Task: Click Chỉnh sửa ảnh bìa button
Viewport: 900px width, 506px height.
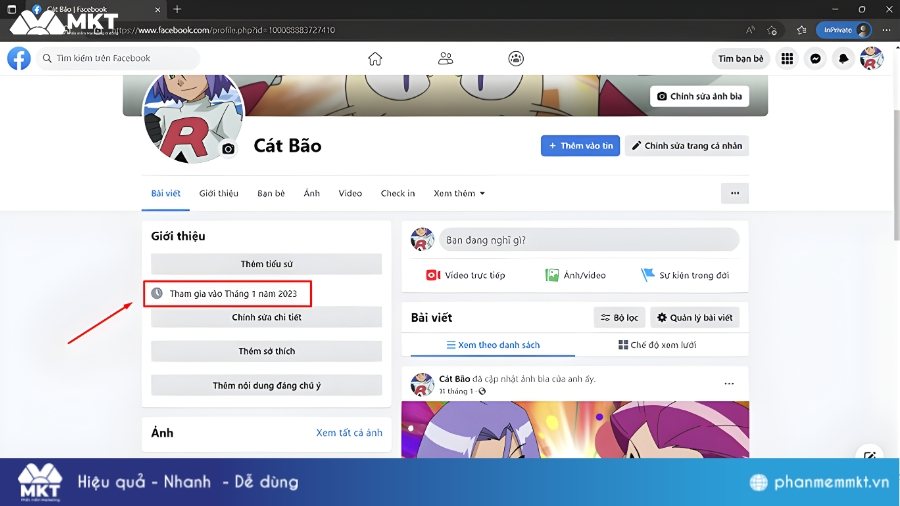Action: point(700,96)
